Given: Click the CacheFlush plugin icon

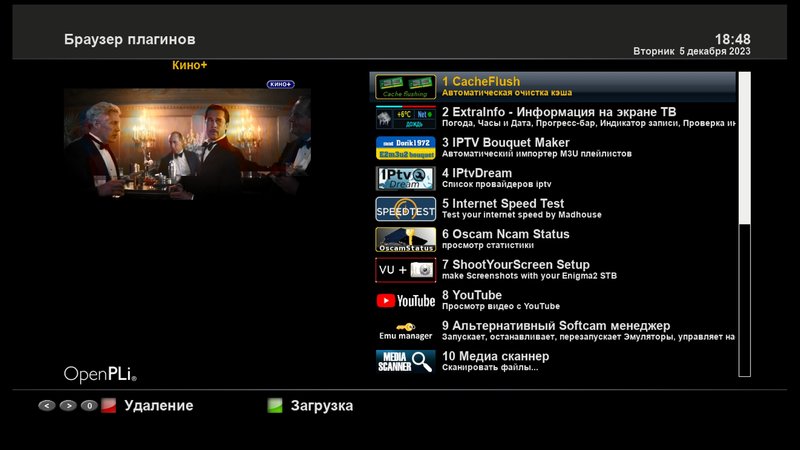Looking at the screenshot, I should 405,87.
